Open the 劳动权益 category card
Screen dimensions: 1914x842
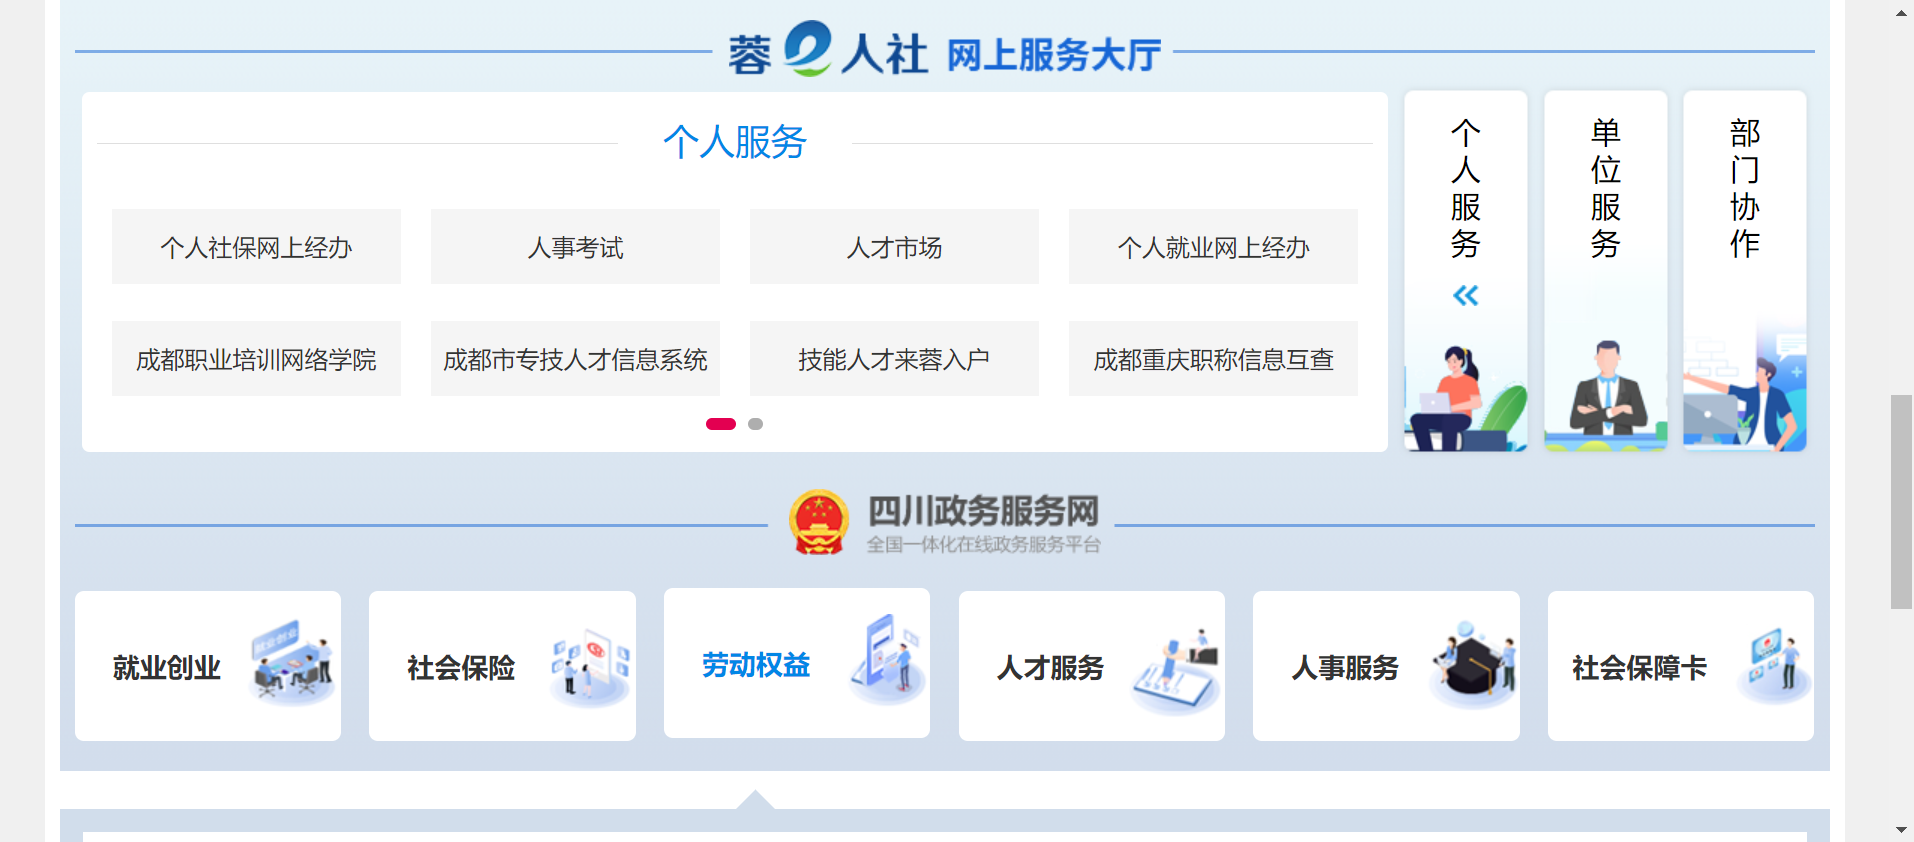[x=797, y=663]
